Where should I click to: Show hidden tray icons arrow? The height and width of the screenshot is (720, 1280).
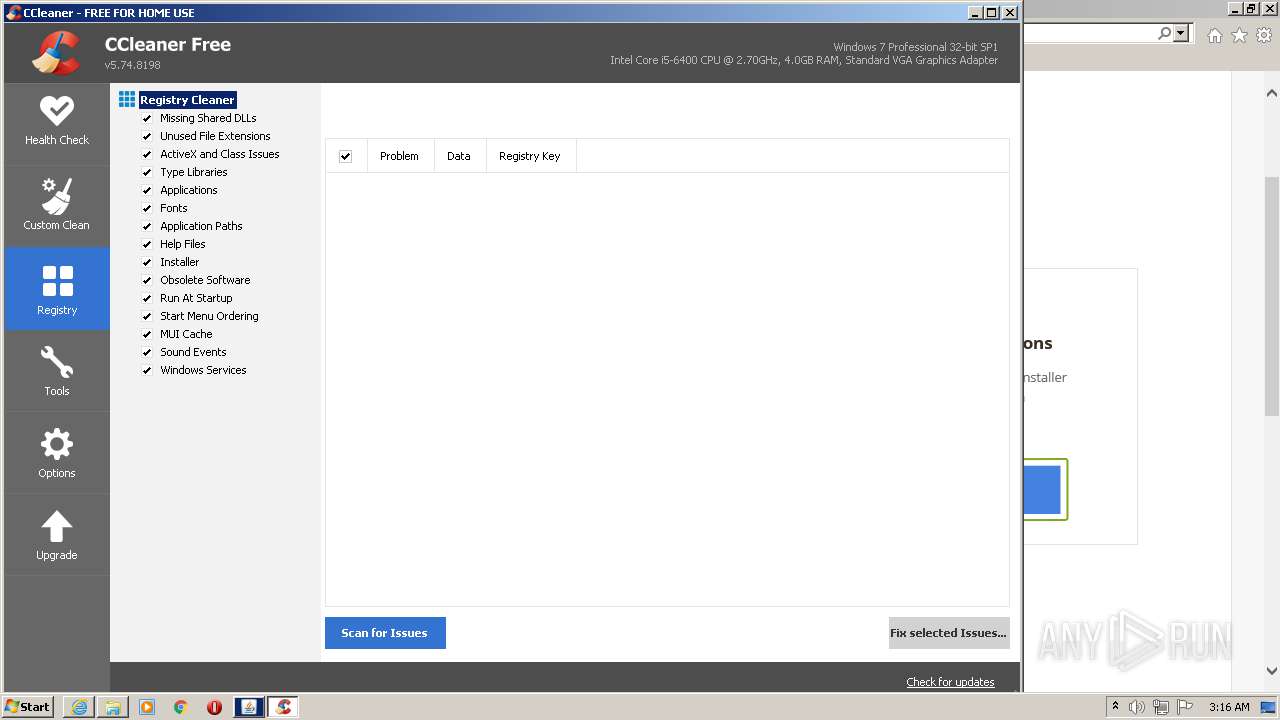[x=1115, y=707]
